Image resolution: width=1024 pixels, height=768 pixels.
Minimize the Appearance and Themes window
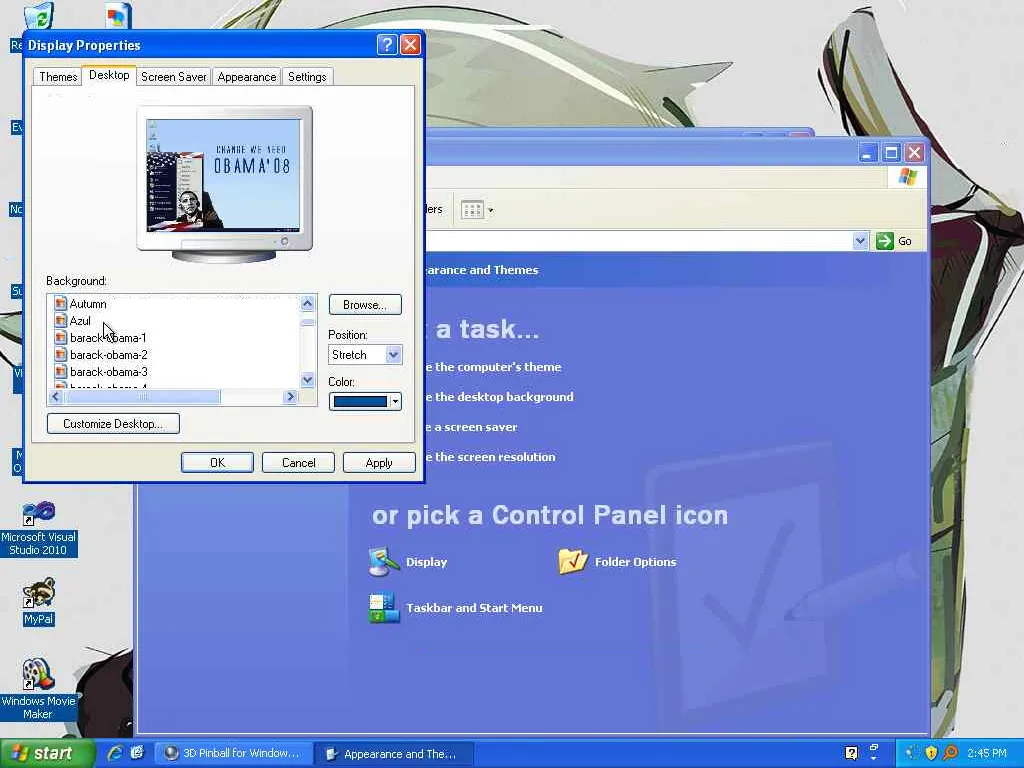pyautogui.click(x=867, y=153)
